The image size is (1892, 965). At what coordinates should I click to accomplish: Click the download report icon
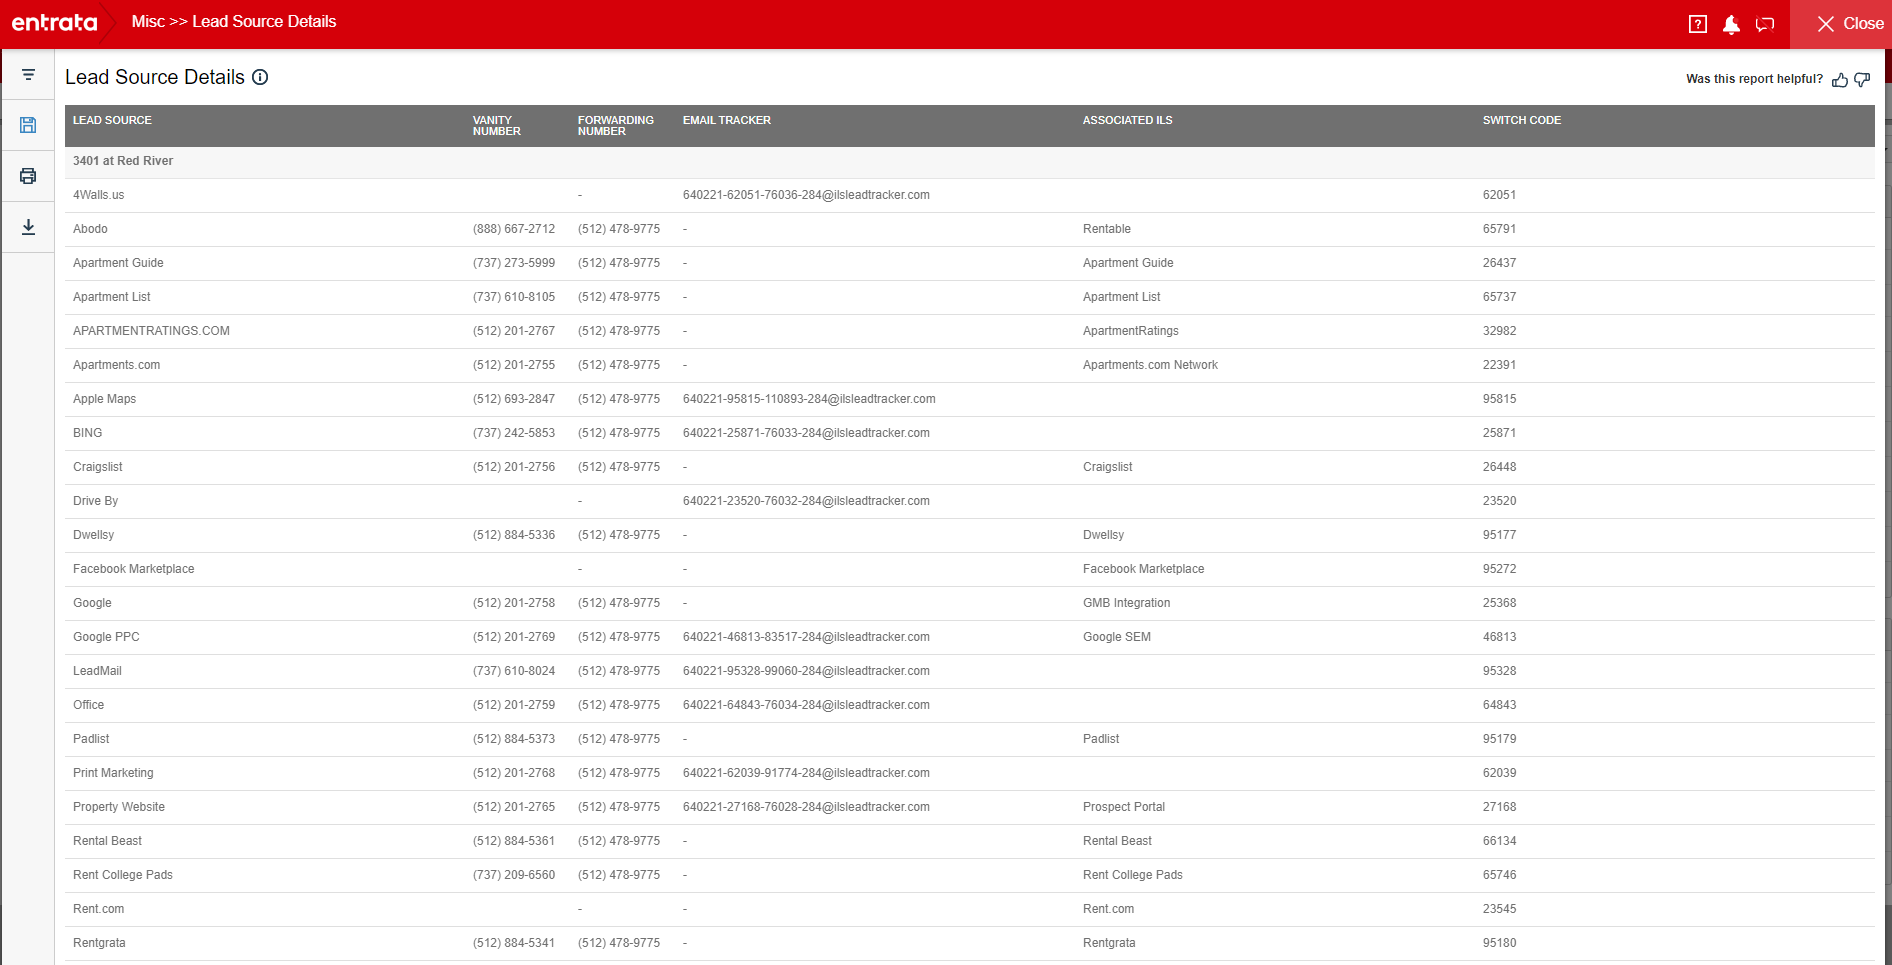28,227
